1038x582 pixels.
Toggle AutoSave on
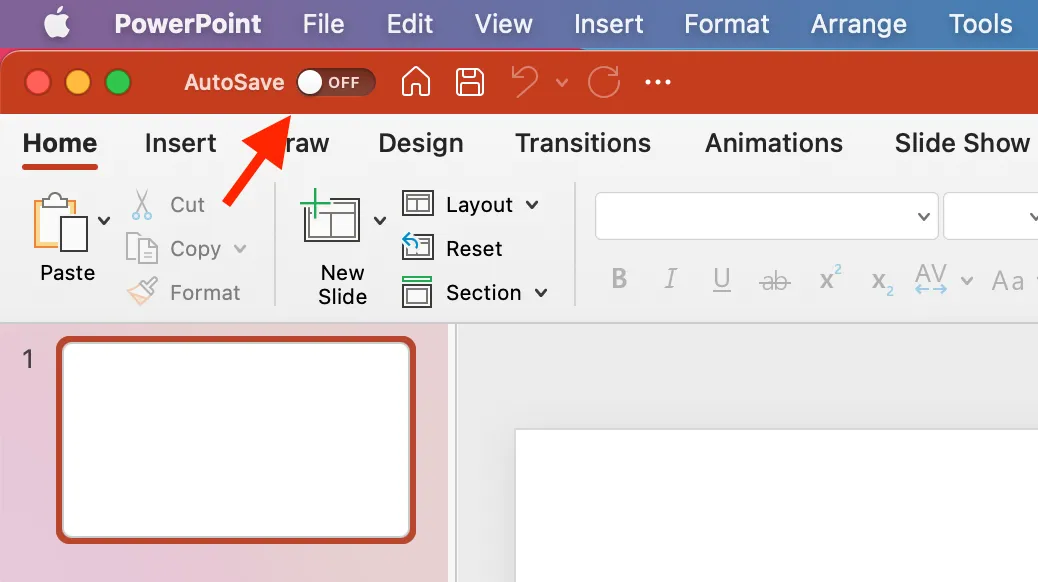pos(335,82)
